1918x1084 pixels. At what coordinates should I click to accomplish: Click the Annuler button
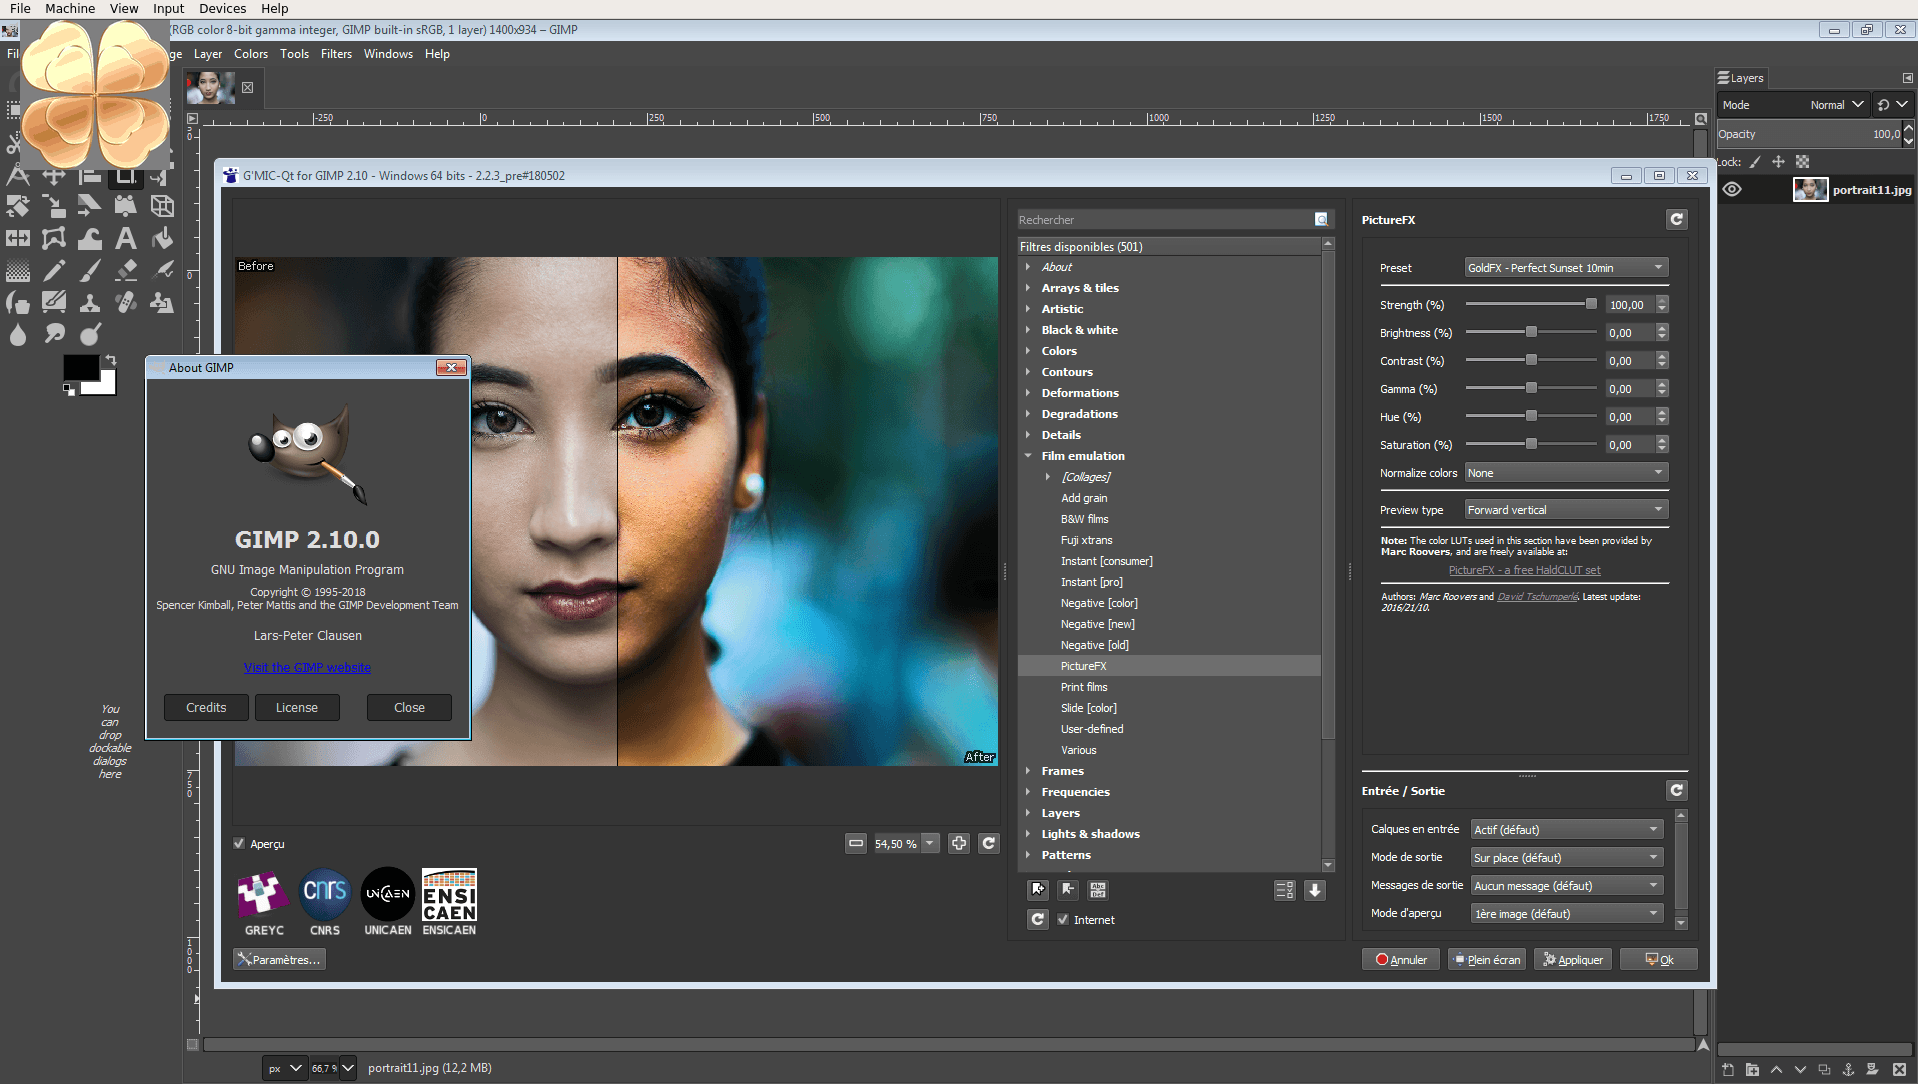click(1401, 959)
